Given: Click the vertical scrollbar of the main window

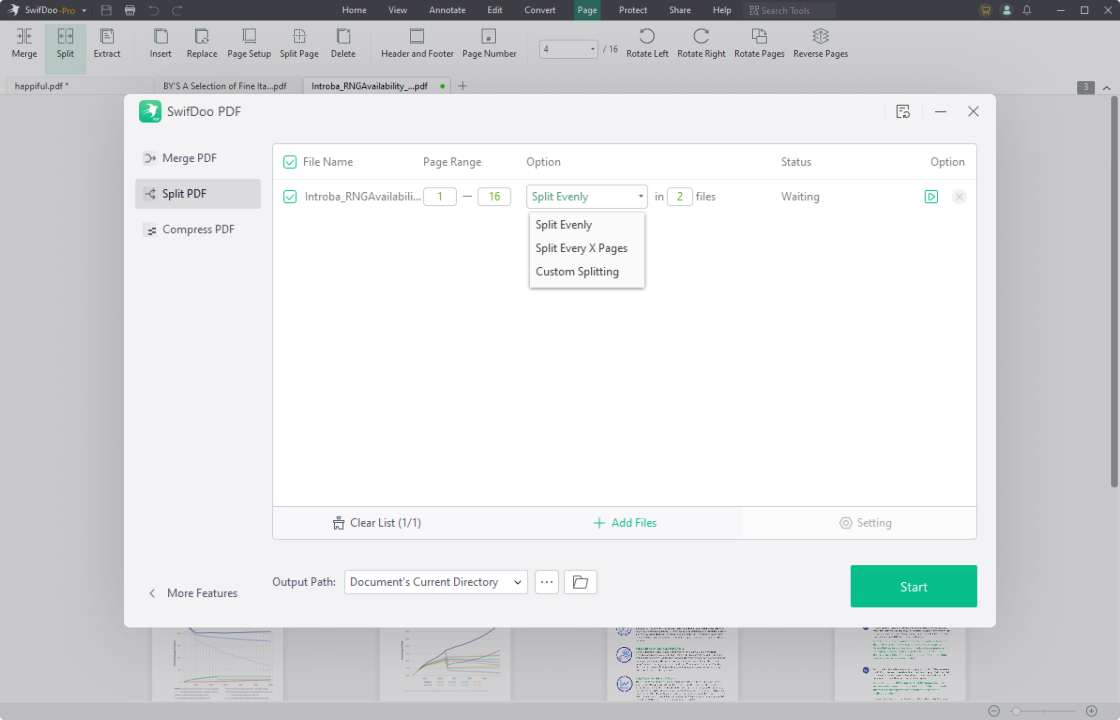Looking at the screenshot, I should (x=1114, y=293).
